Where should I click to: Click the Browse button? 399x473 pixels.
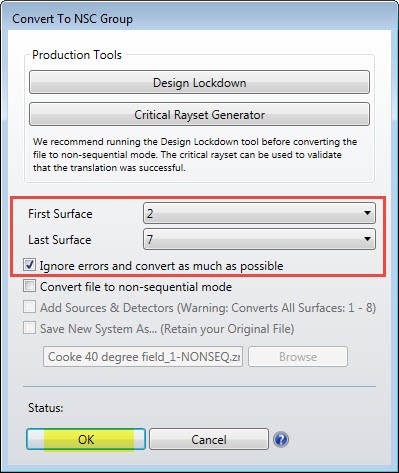coord(298,357)
